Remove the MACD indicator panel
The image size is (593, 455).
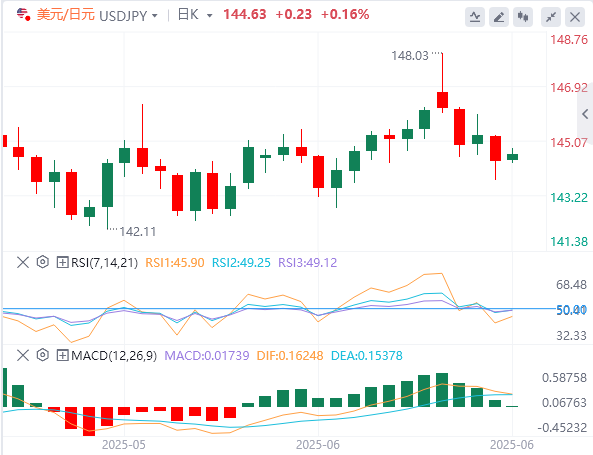click(23, 356)
